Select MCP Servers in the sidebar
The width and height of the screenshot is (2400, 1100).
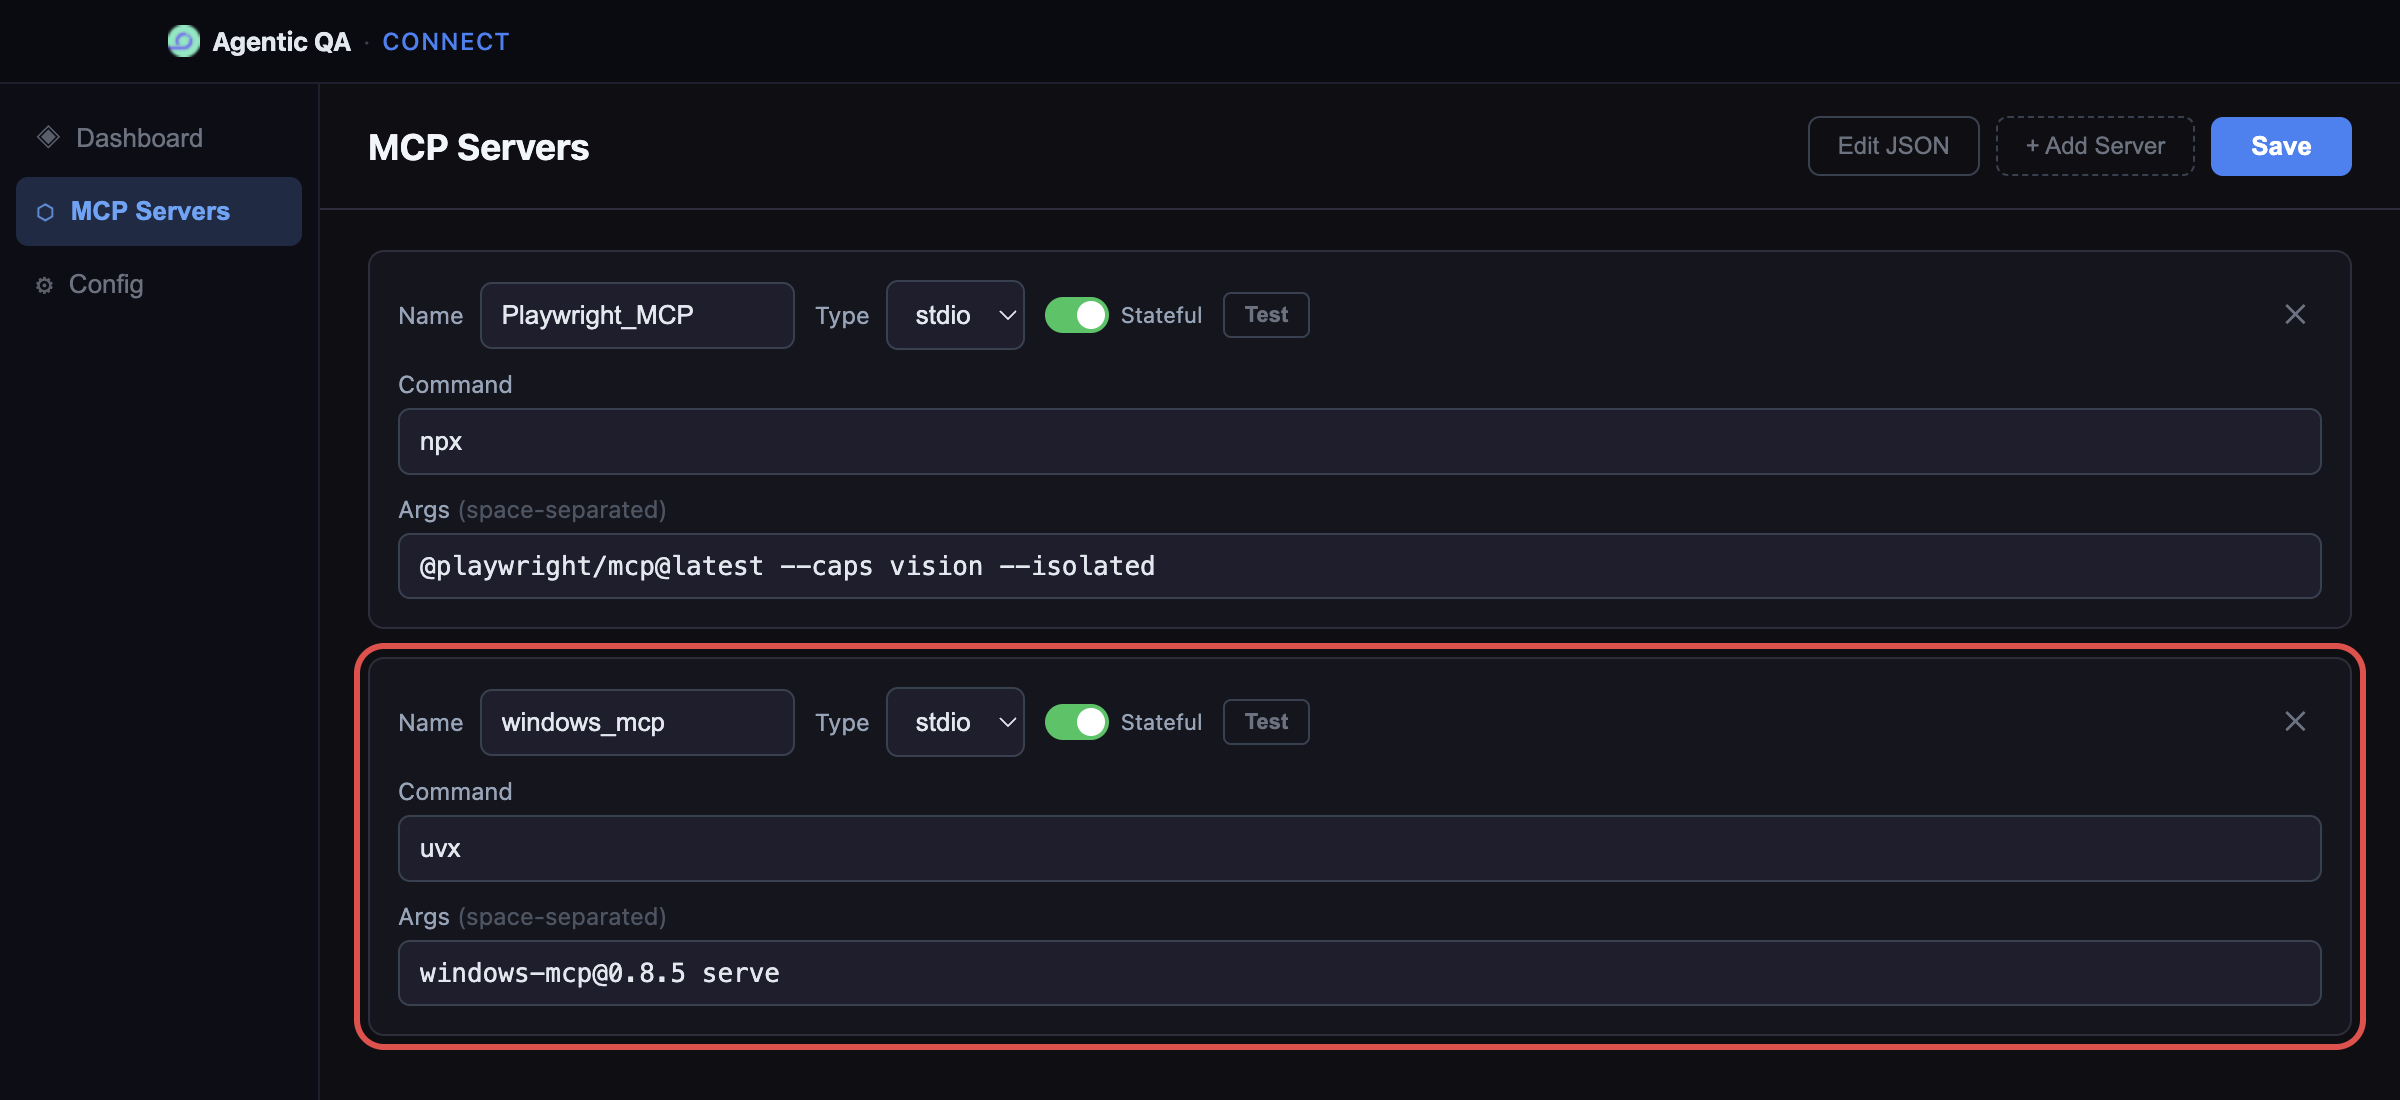click(158, 212)
